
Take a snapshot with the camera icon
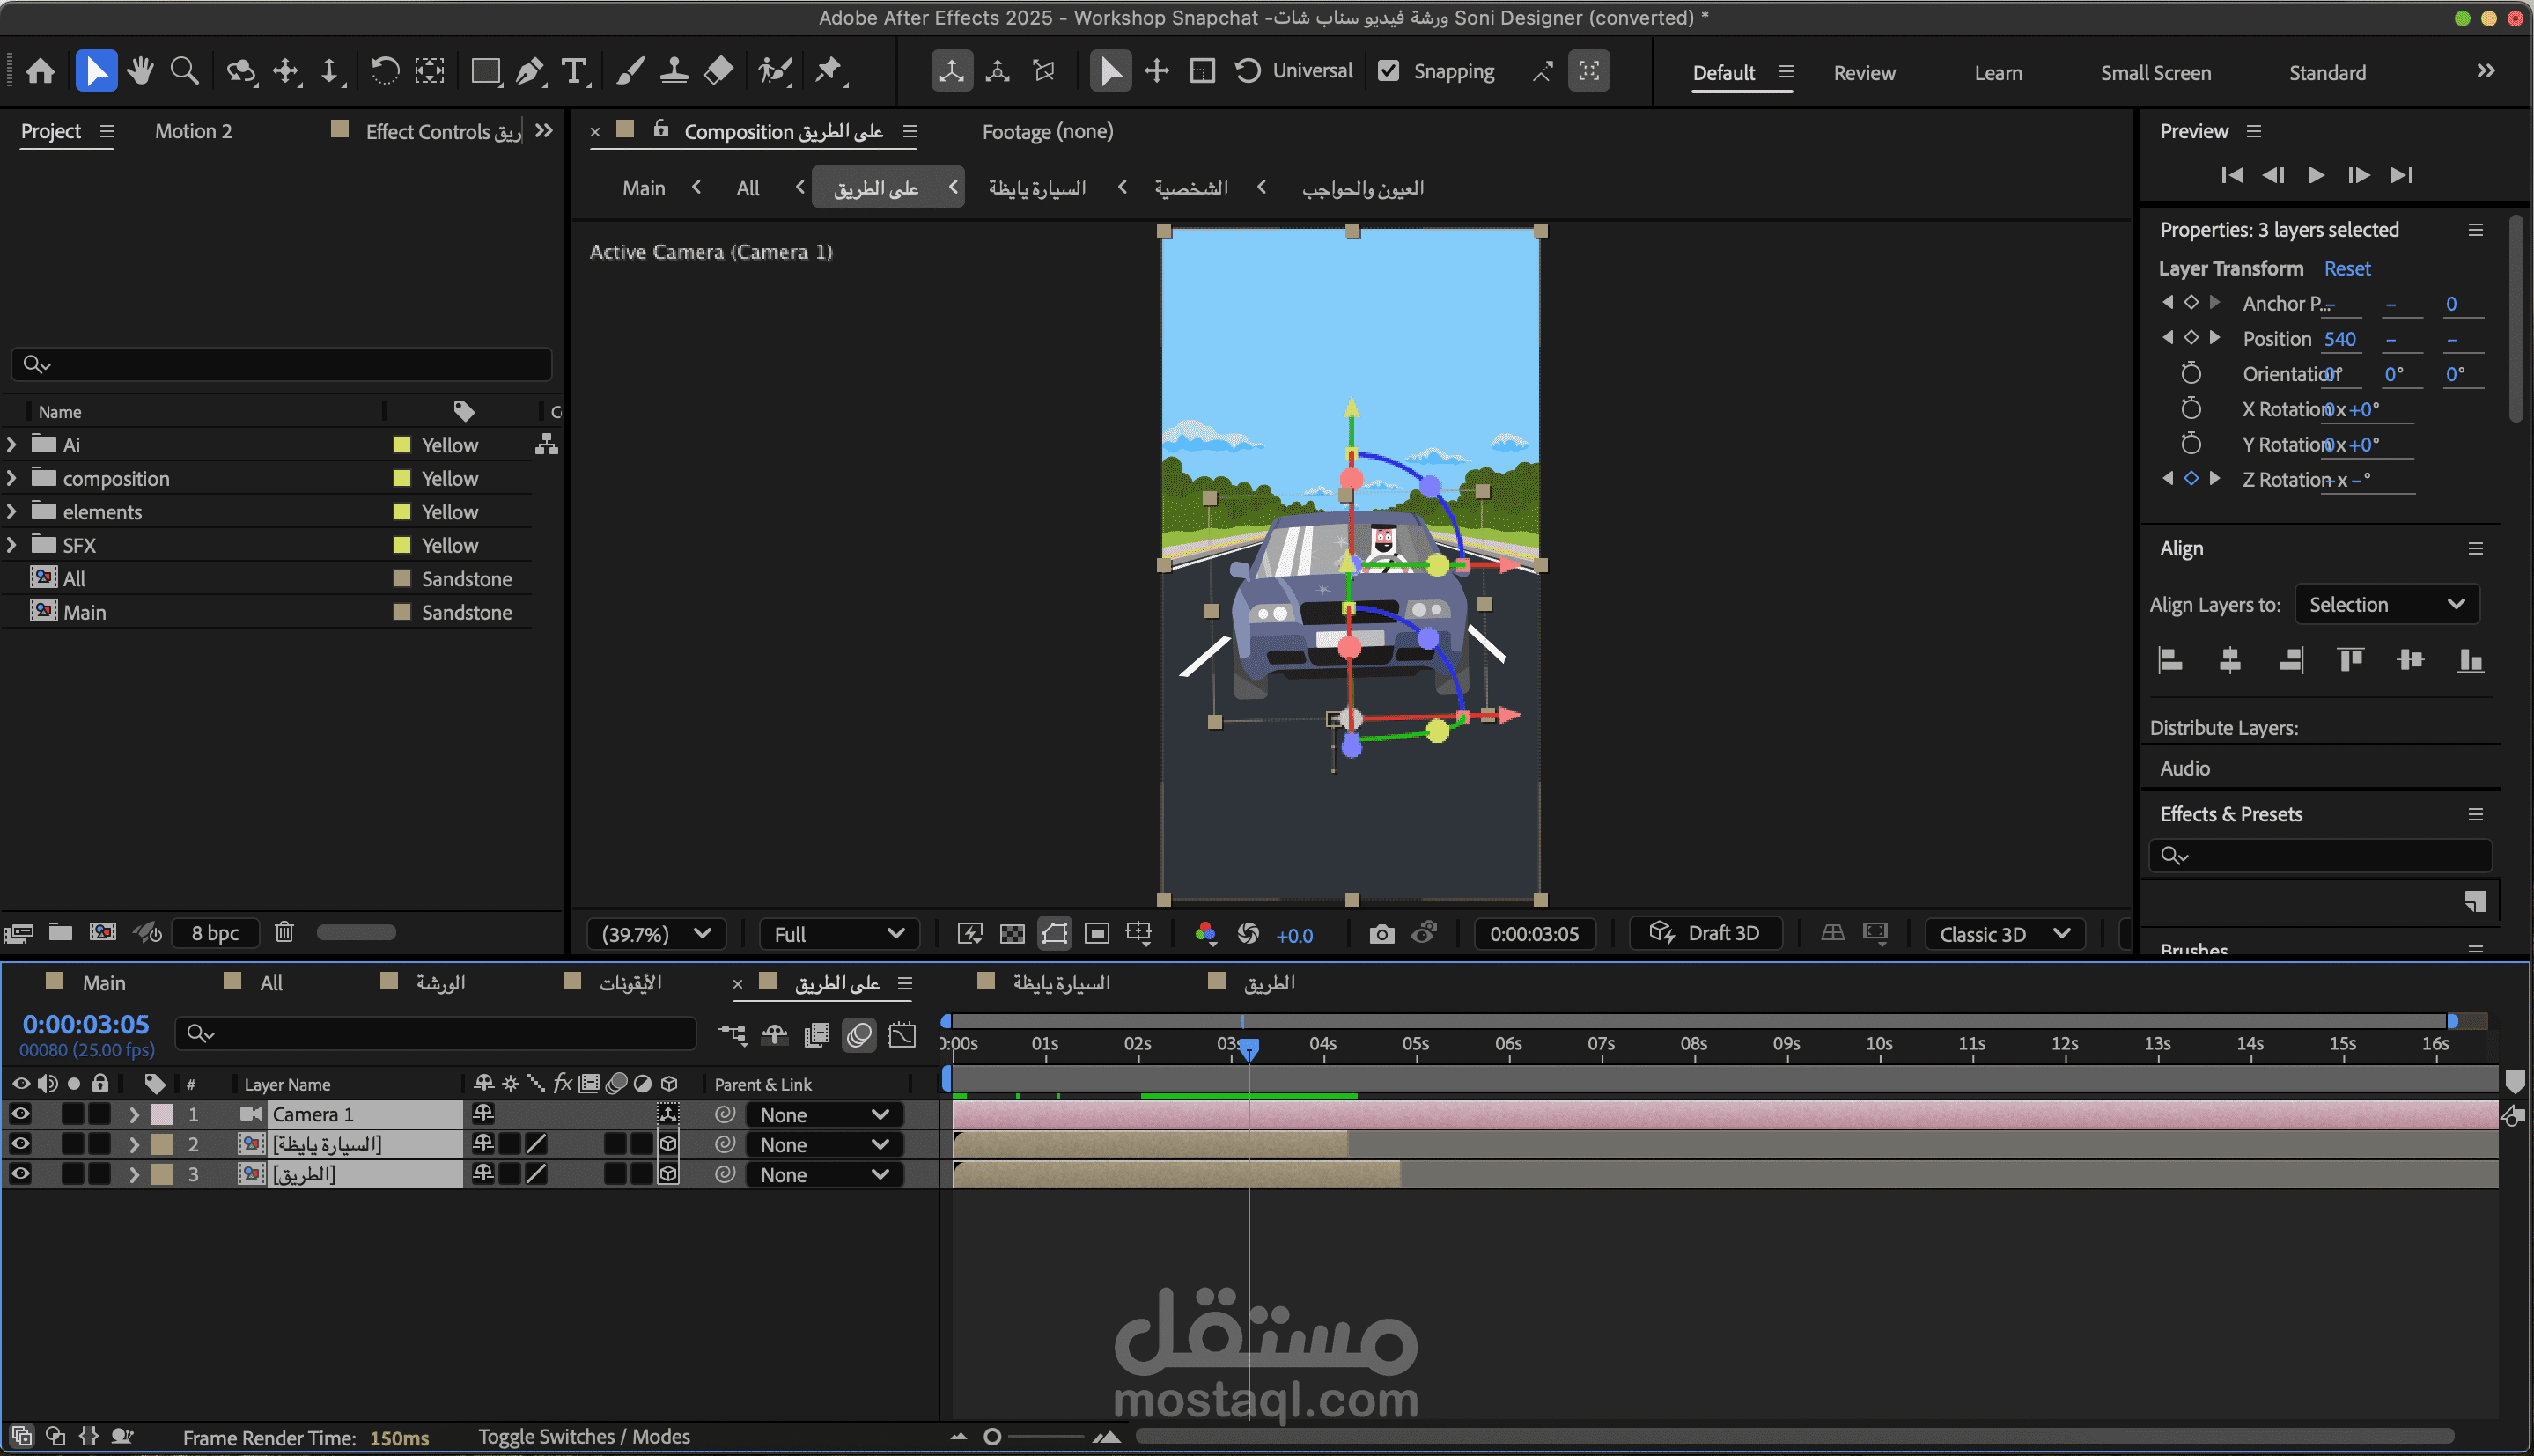[1381, 934]
